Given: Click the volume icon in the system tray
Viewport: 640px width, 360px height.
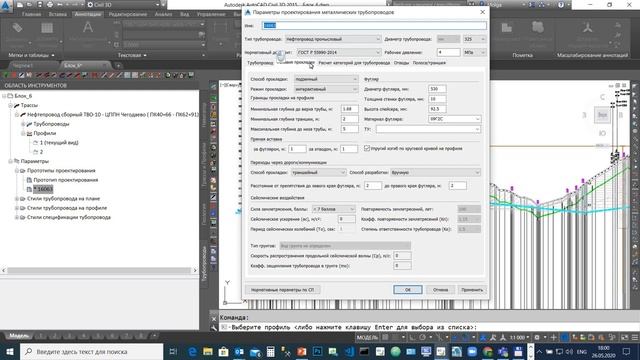Looking at the screenshot, I should (569, 351).
